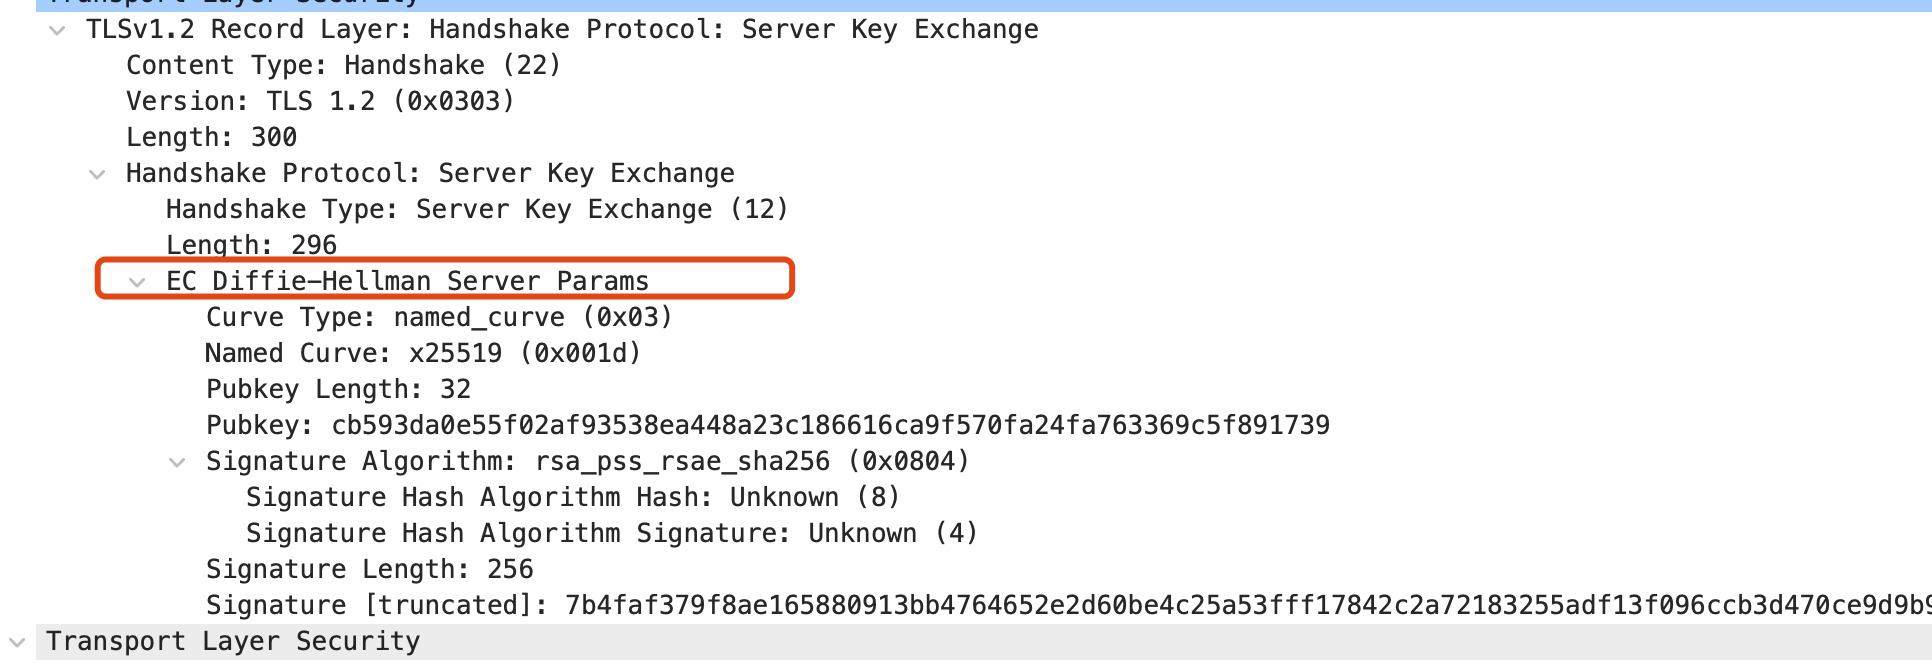Collapse the EC Diffie-Hellman Server Params arrow
The height and width of the screenshot is (664, 1932).
coord(138,282)
